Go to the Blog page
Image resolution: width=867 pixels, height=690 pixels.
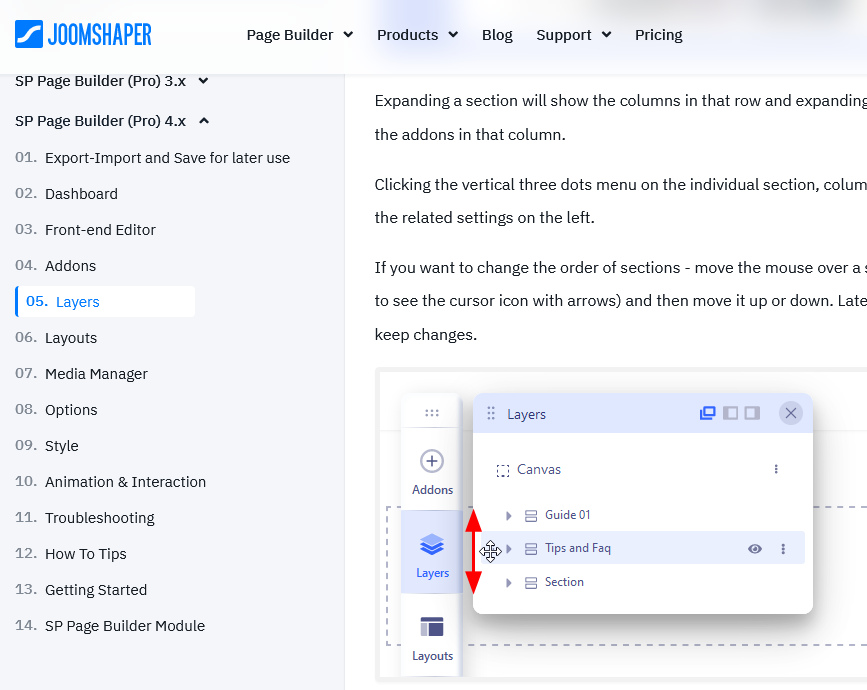click(x=497, y=35)
